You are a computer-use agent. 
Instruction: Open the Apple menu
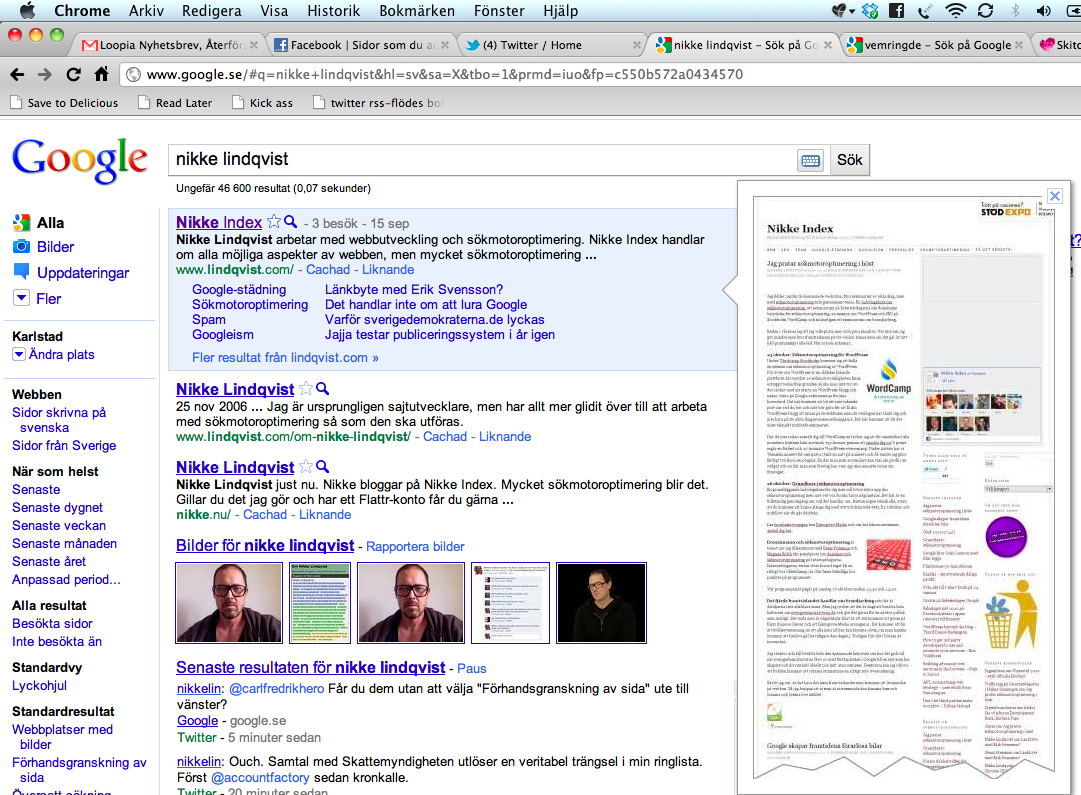click(28, 10)
